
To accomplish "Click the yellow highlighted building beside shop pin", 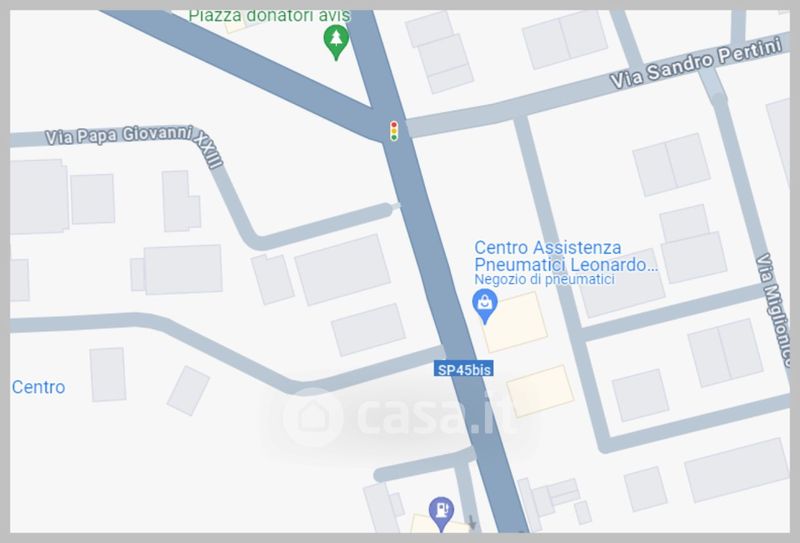I will click(515, 323).
